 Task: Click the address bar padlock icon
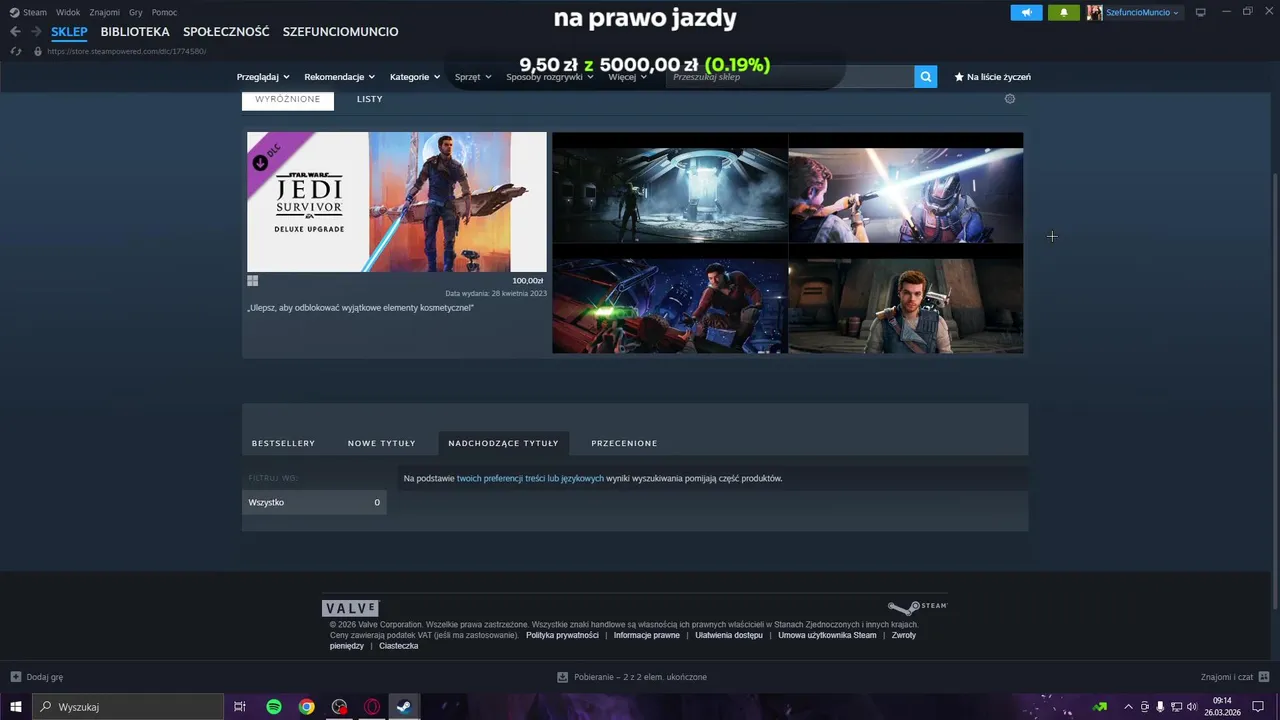pos(38,51)
